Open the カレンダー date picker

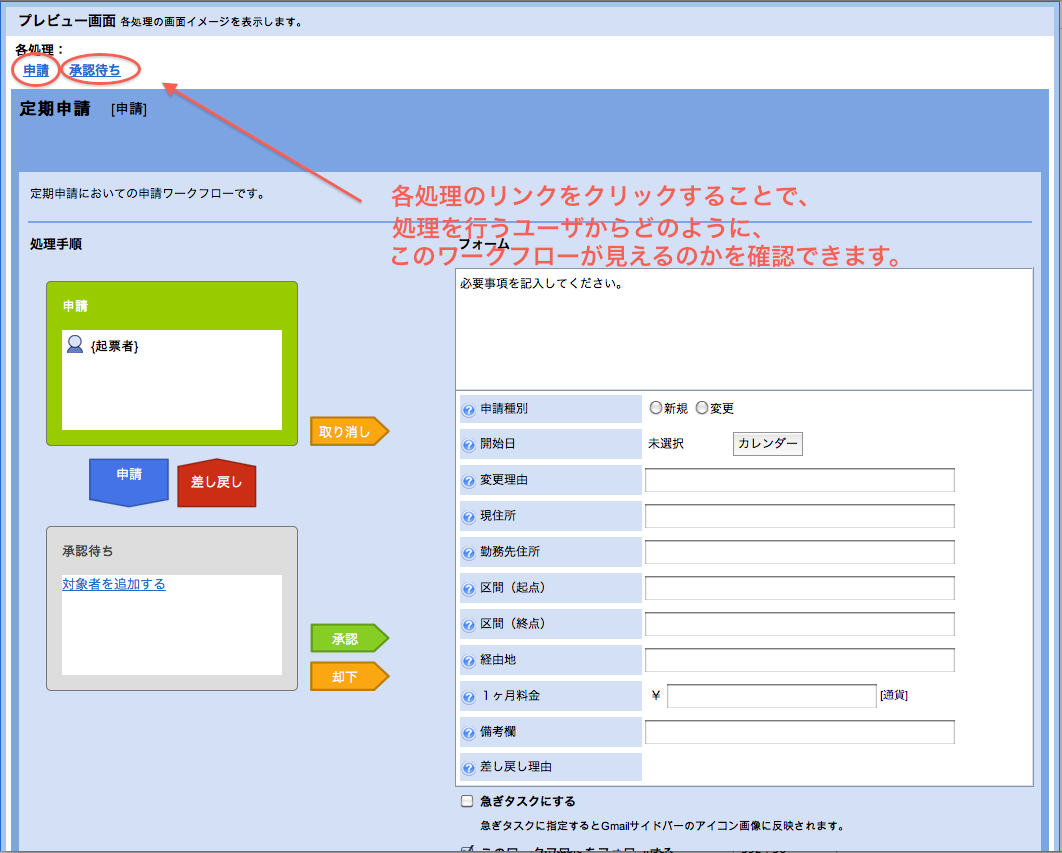coord(767,443)
